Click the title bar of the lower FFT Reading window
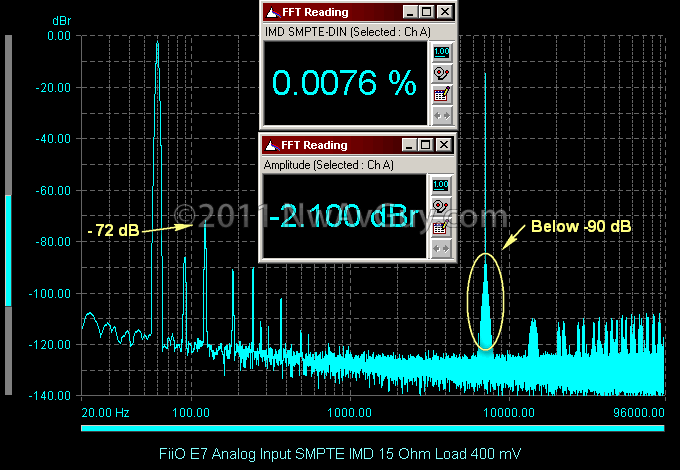Viewport: 680px width, 470px height. point(358,145)
